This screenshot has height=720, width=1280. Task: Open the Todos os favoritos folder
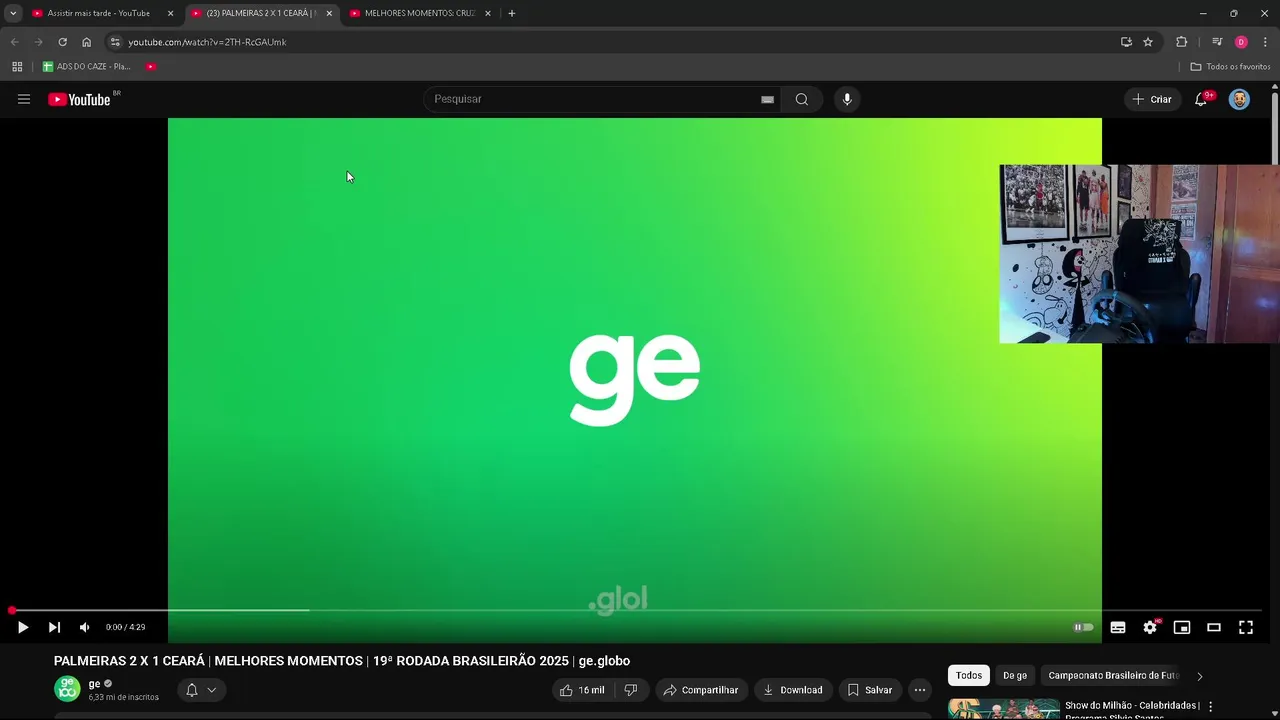click(1230, 66)
